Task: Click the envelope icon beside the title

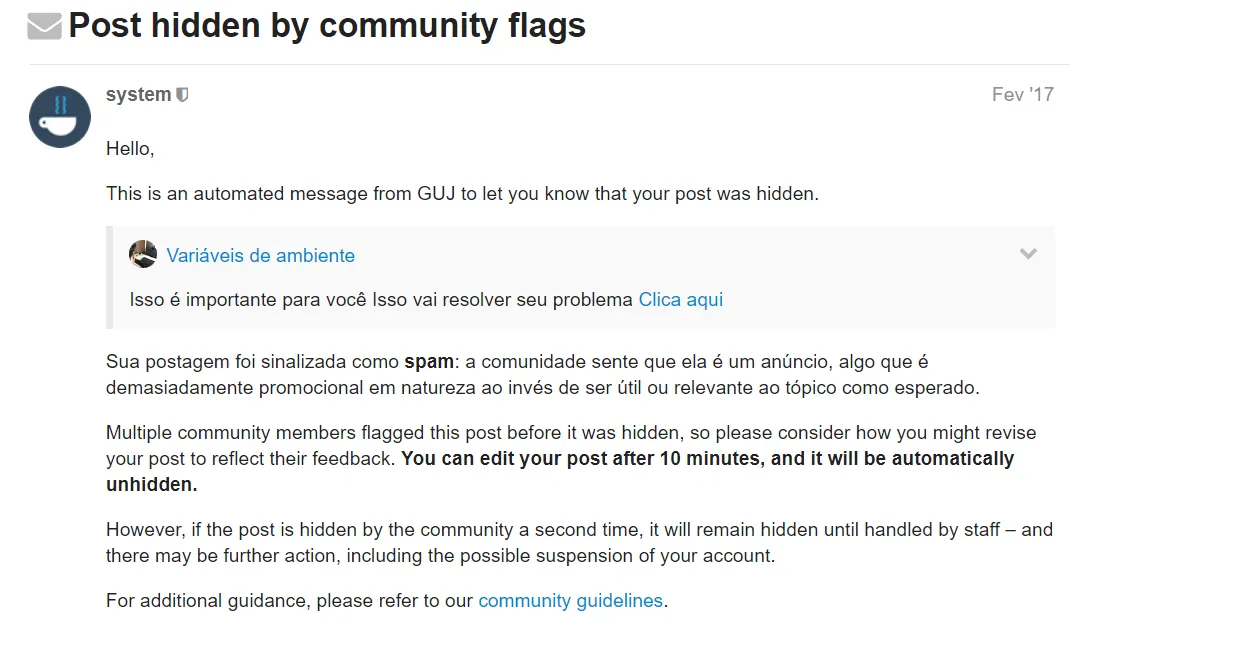Action: pos(45,27)
